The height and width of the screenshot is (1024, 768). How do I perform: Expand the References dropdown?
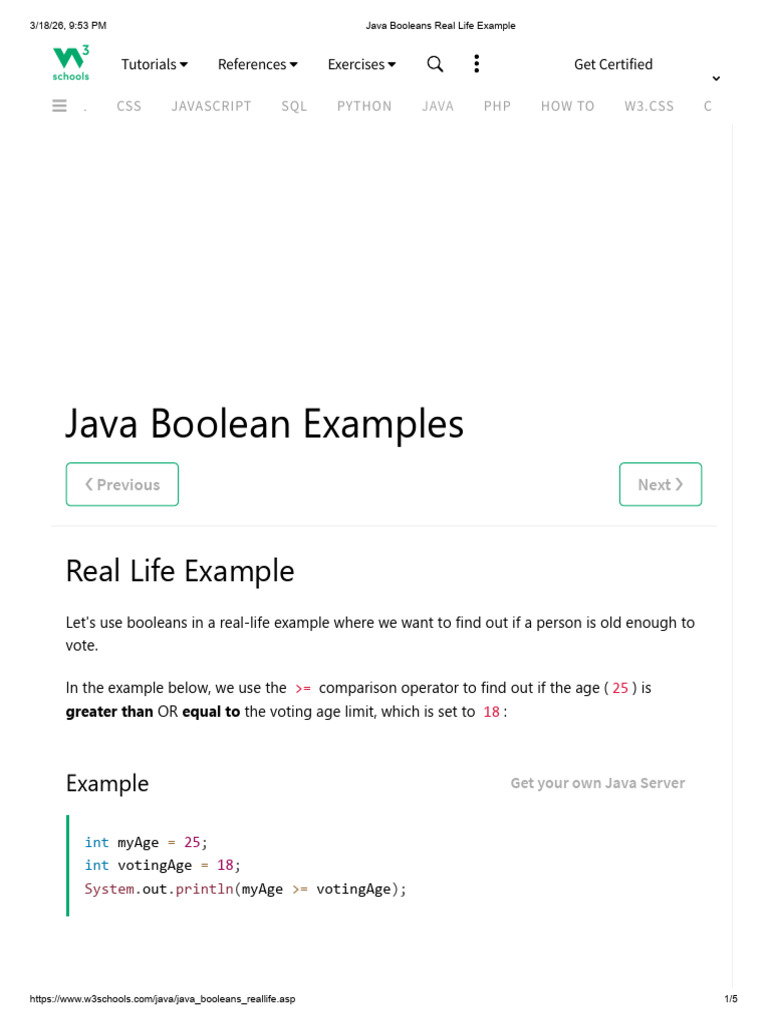click(258, 64)
